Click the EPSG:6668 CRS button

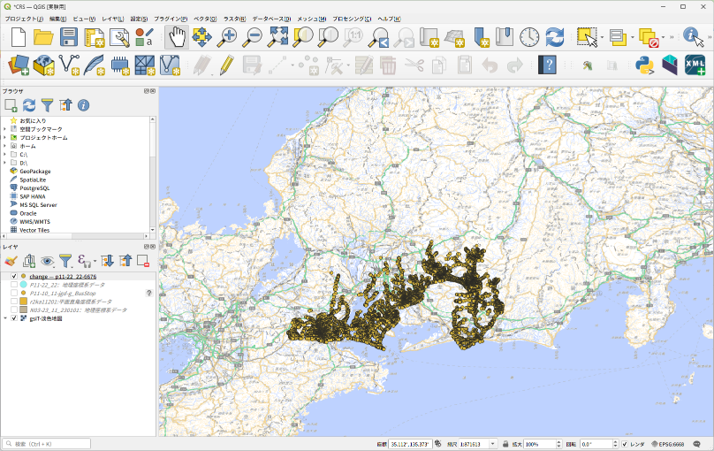[669, 444]
